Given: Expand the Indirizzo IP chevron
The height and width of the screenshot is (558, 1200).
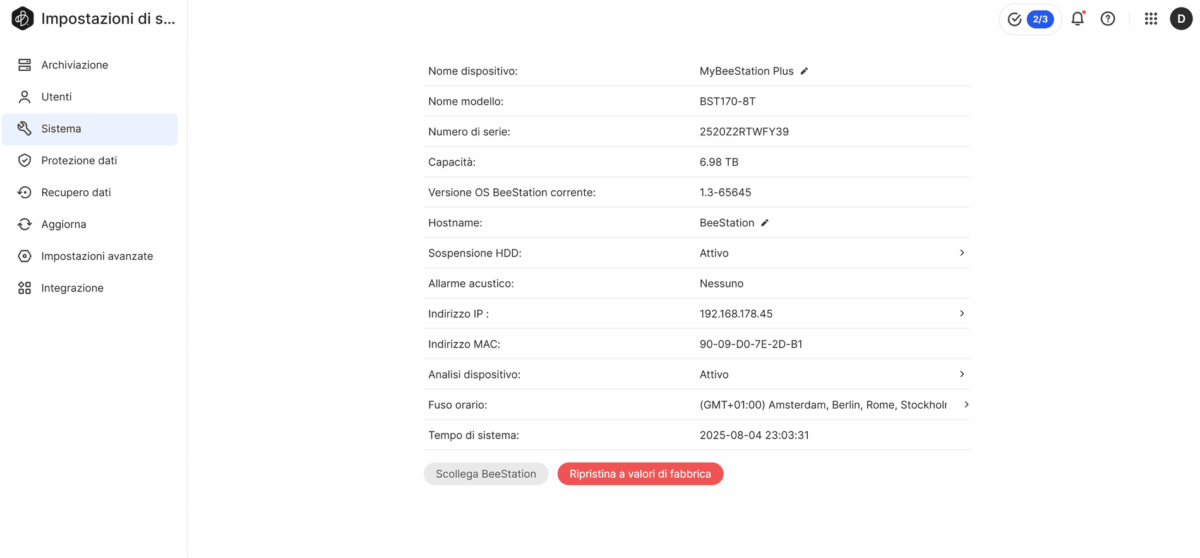Looking at the screenshot, I should [x=962, y=313].
